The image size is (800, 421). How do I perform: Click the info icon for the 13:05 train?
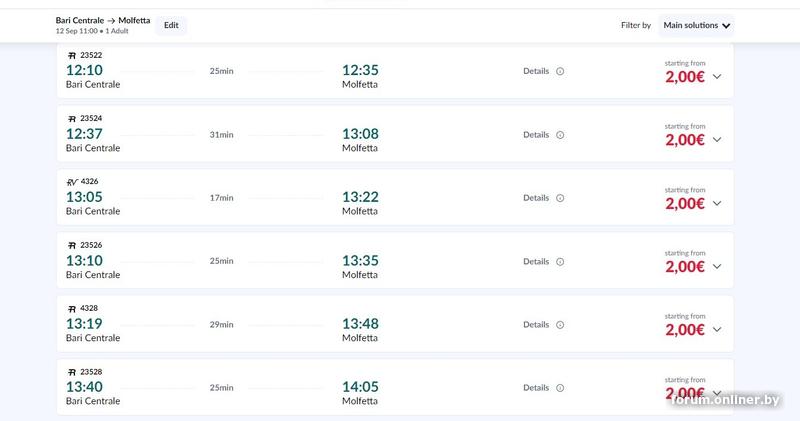[560, 198]
